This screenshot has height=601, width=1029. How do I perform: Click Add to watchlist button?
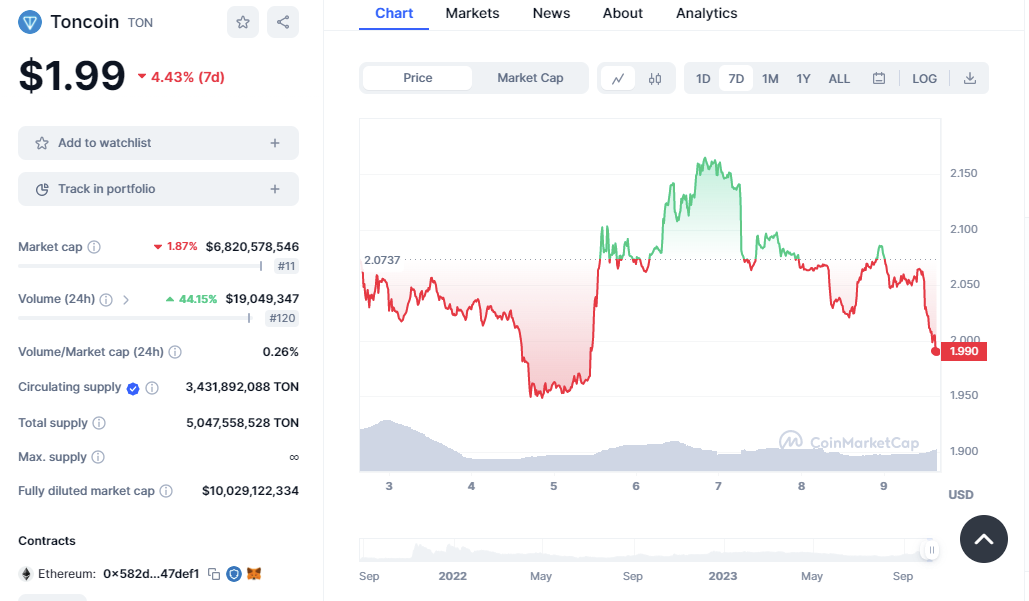[x=158, y=143]
